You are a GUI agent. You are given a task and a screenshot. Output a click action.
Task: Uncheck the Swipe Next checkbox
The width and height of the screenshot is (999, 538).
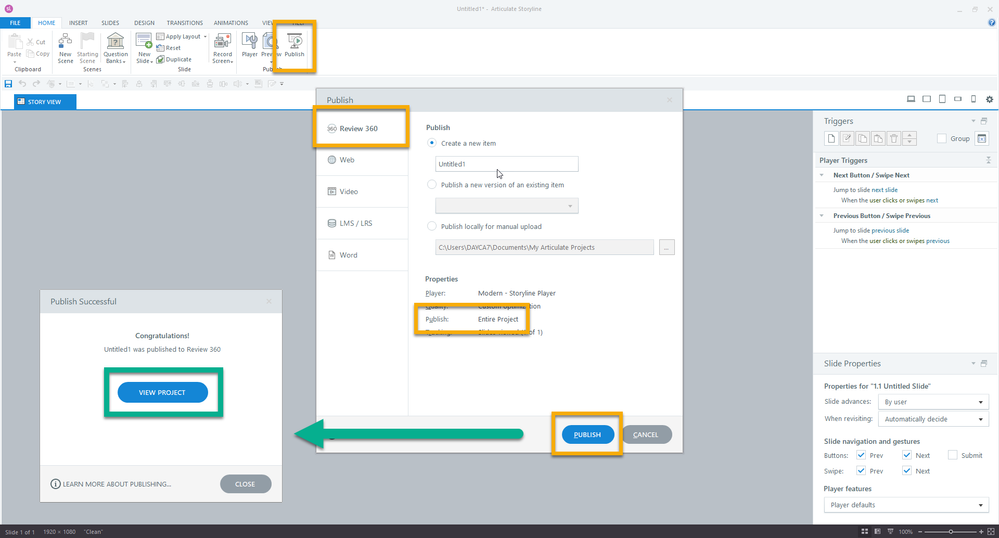(x=907, y=470)
